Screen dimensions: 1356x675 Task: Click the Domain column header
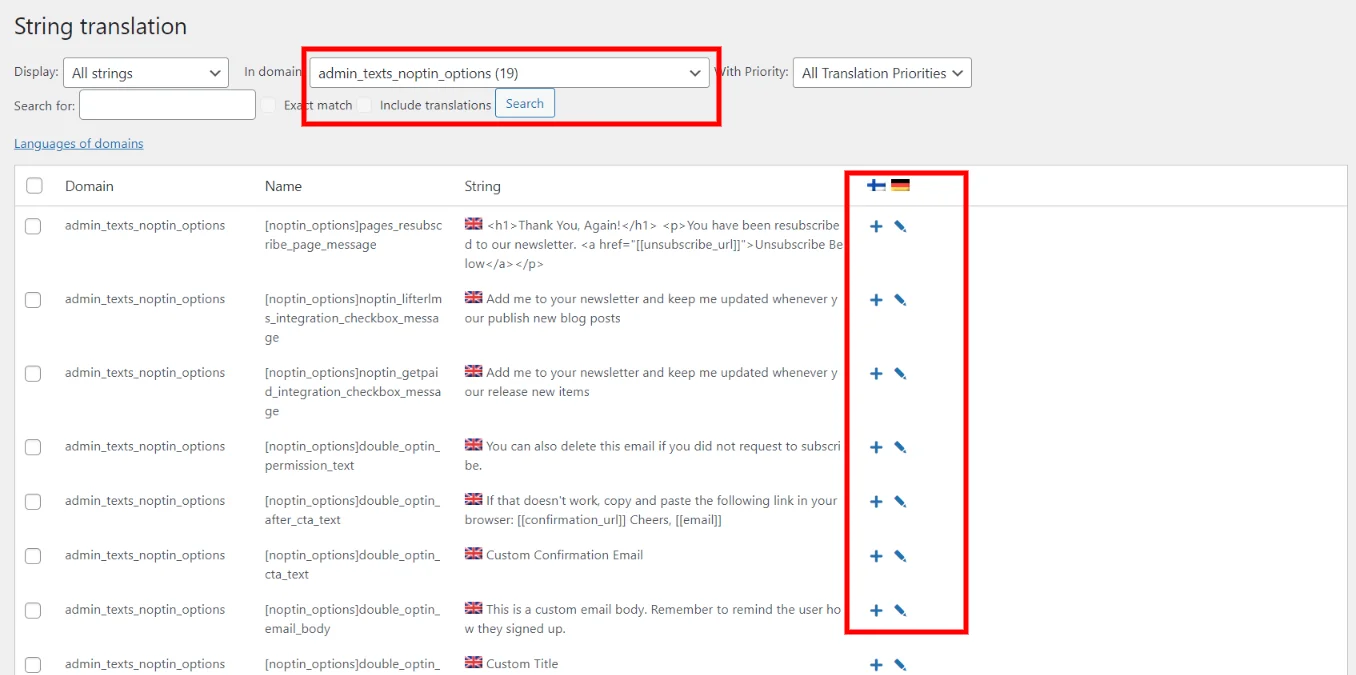pos(89,186)
